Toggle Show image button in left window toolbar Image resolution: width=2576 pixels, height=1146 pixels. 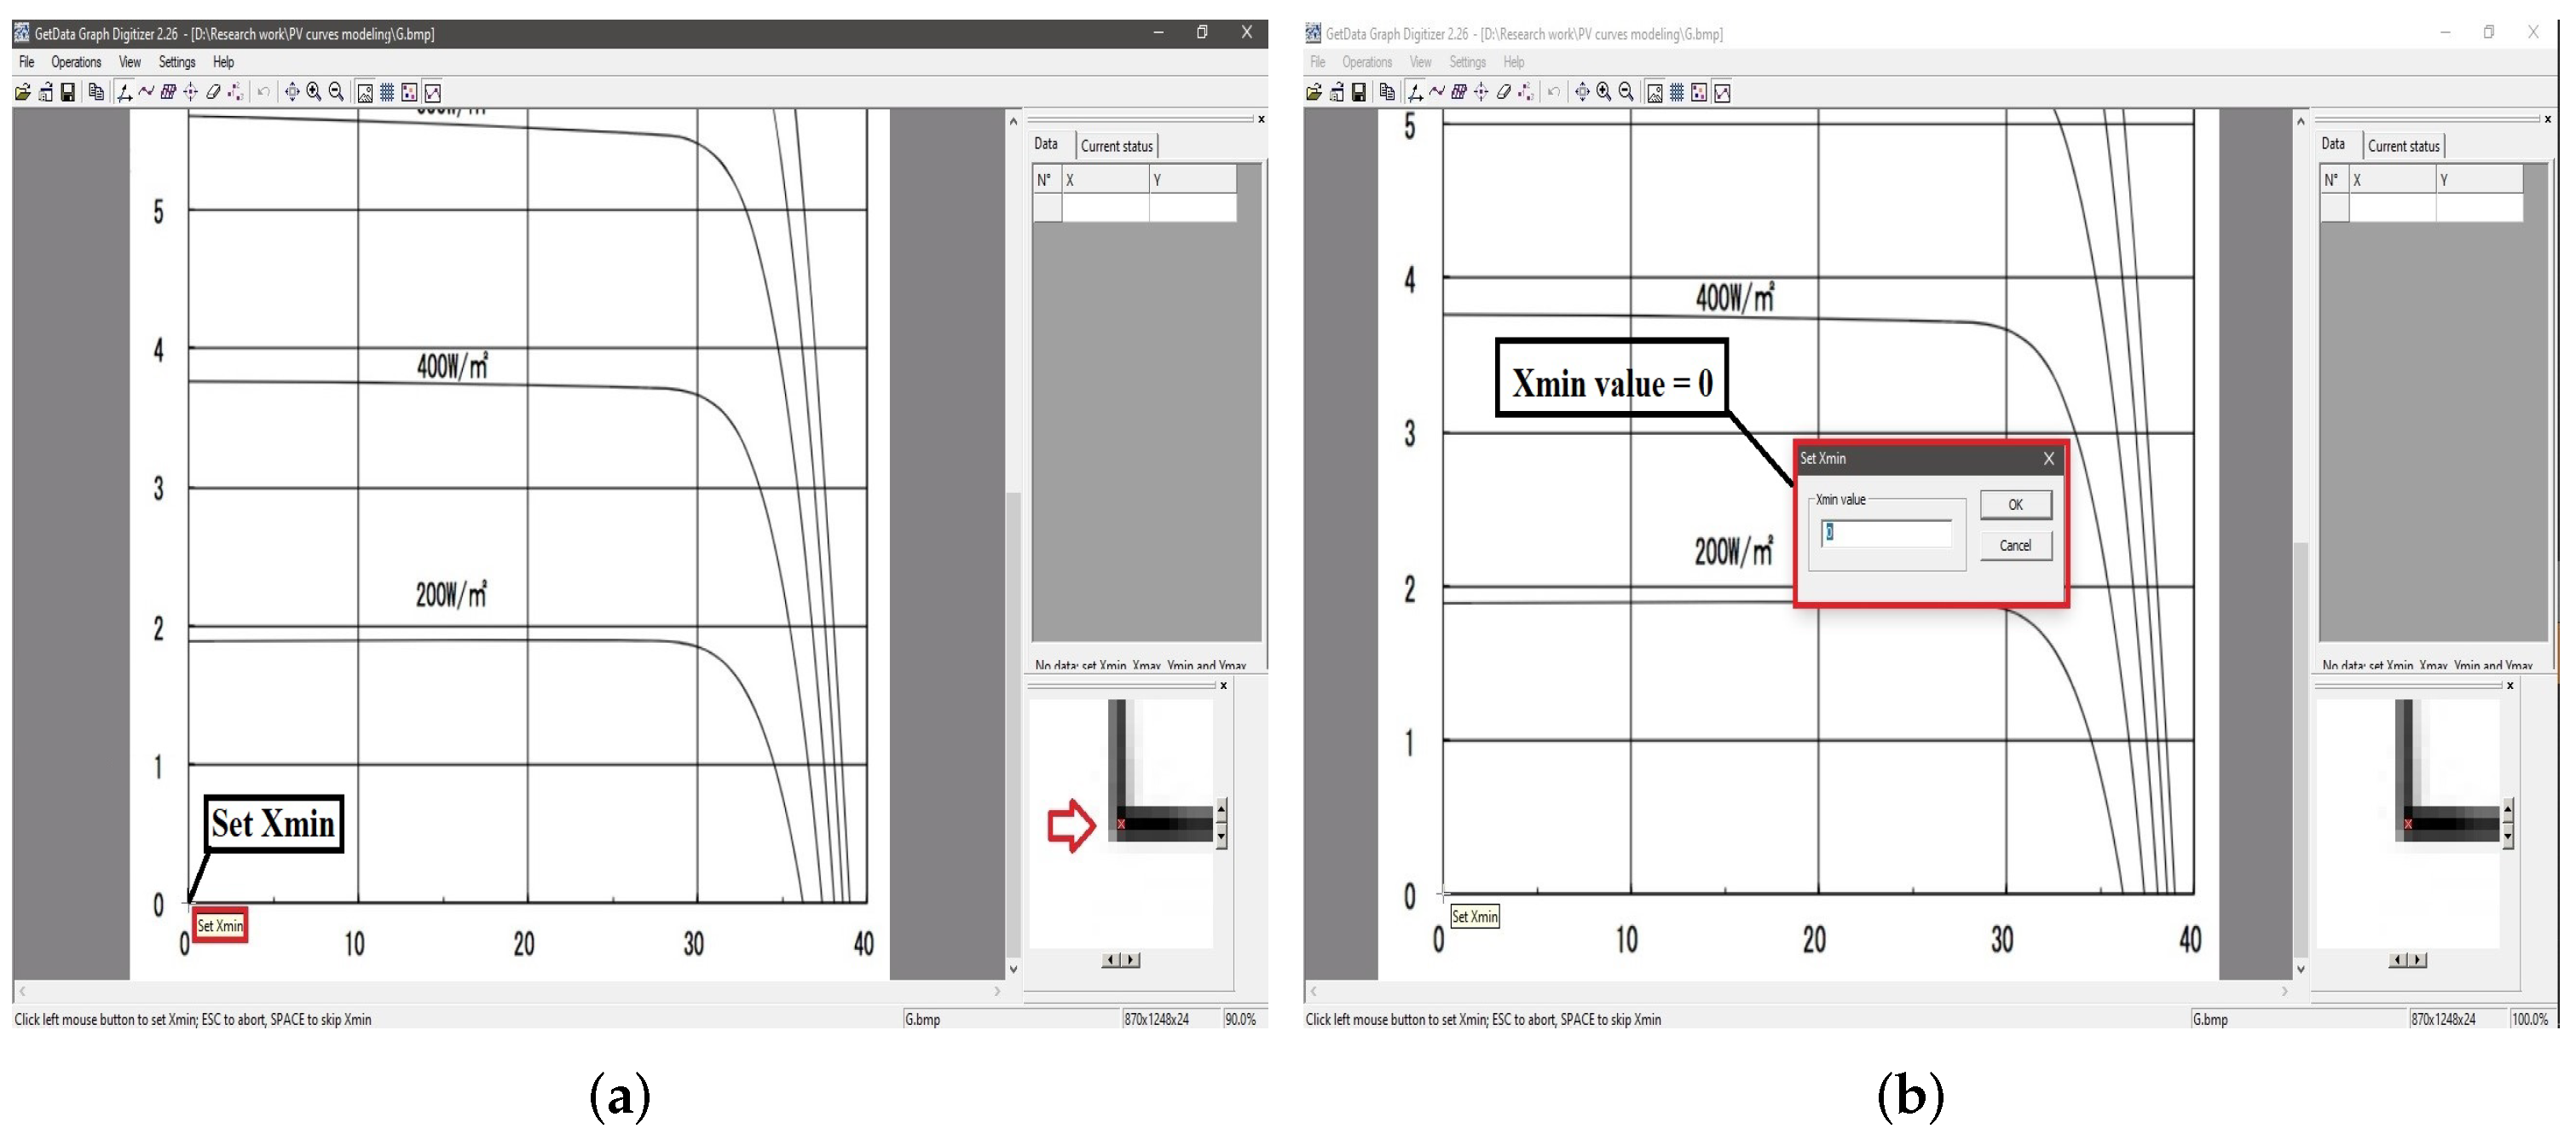point(365,93)
